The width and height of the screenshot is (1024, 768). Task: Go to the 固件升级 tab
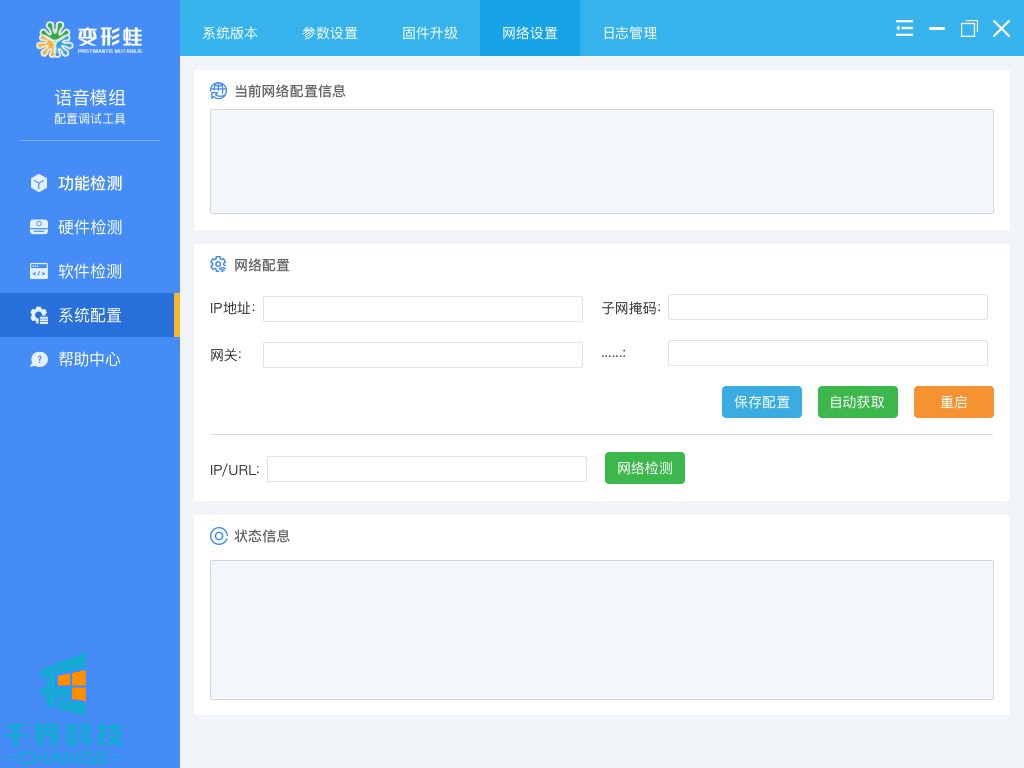(430, 33)
